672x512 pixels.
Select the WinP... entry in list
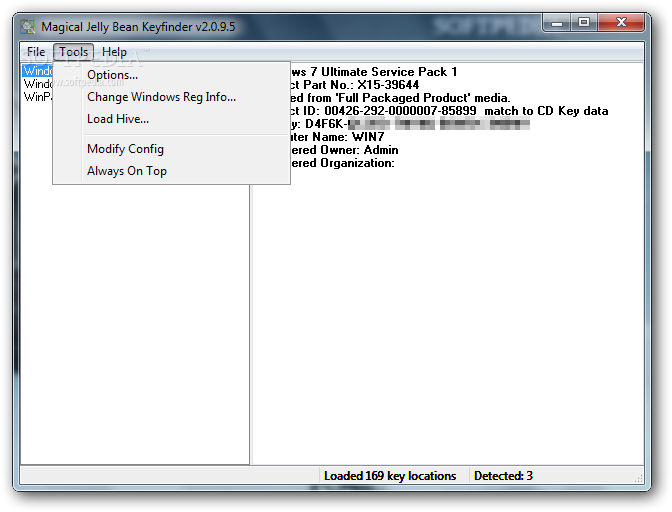coord(38,97)
